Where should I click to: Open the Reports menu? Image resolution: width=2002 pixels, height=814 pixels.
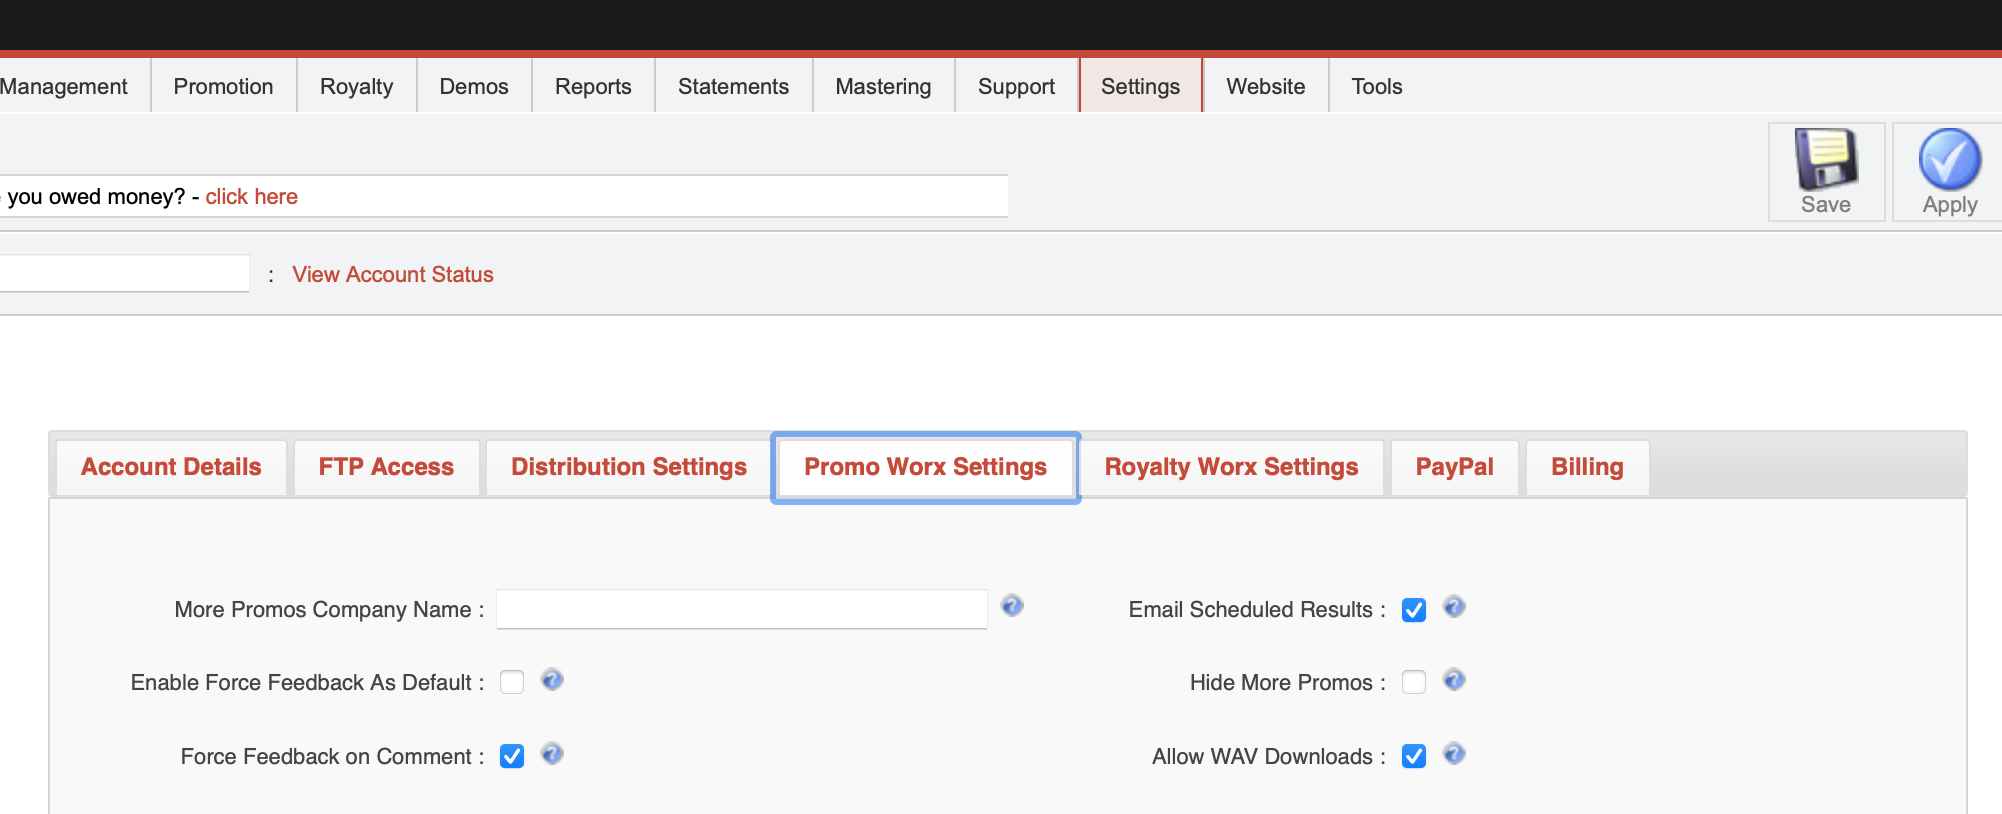pos(593,87)
